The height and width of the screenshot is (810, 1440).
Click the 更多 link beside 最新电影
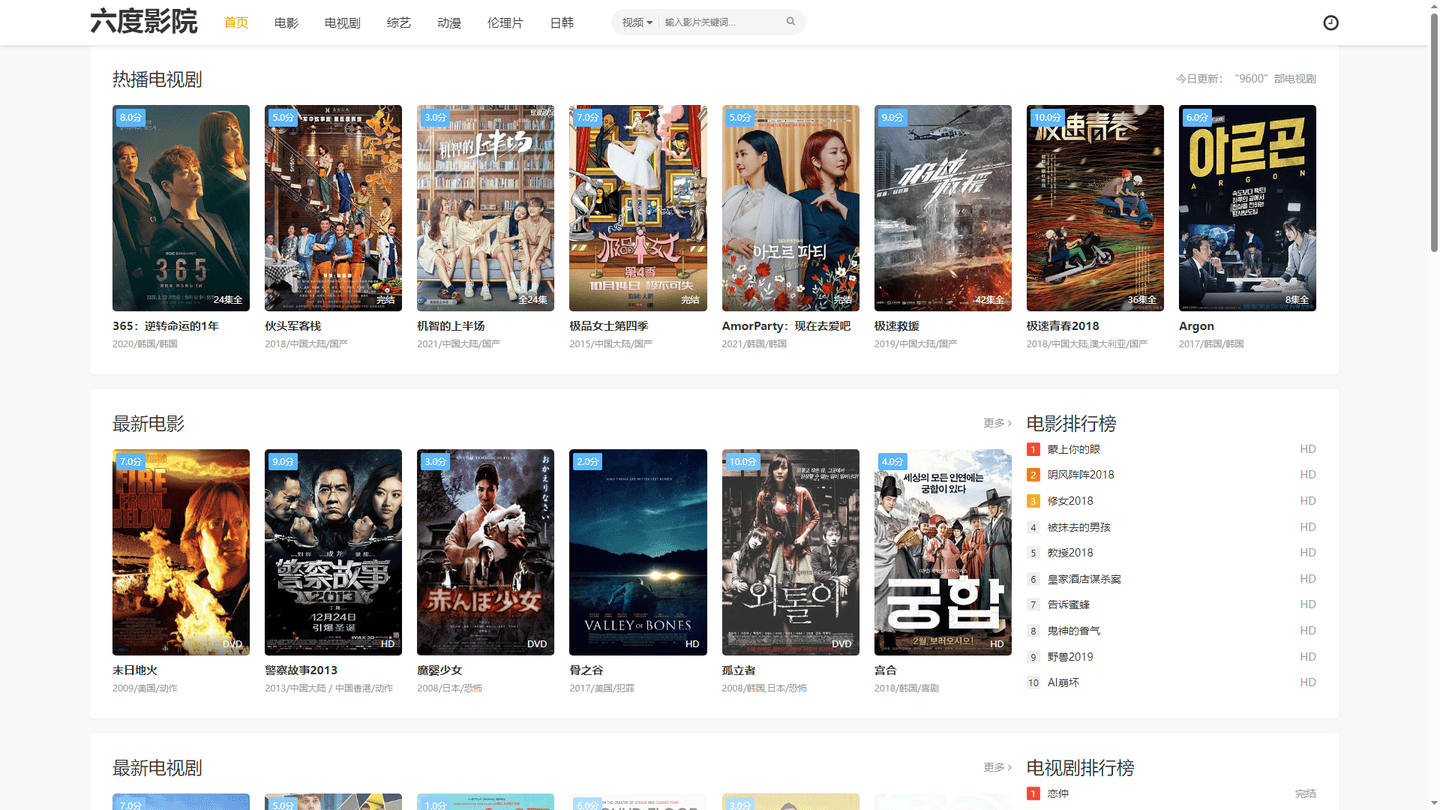[997, 423]
